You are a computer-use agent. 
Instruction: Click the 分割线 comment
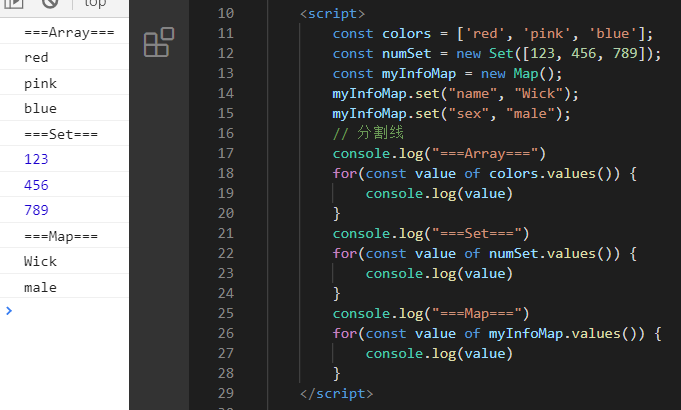click(368, 133)
